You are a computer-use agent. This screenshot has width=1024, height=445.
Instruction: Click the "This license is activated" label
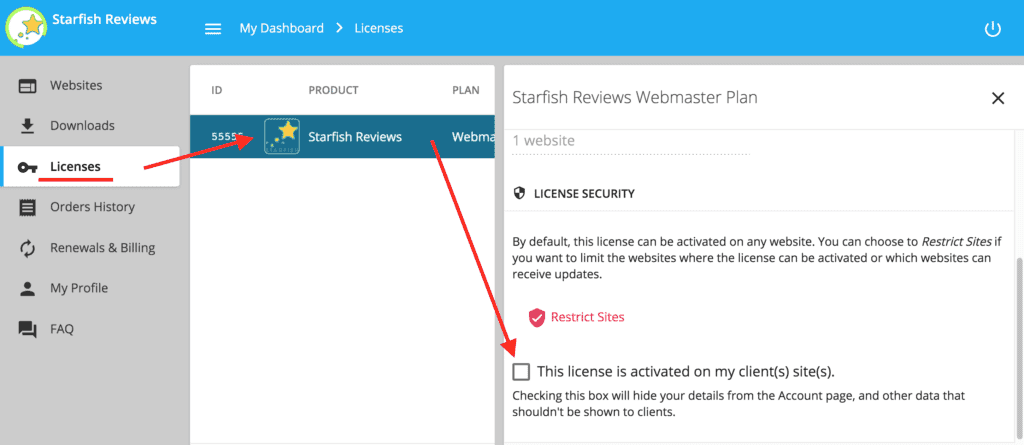686,372
